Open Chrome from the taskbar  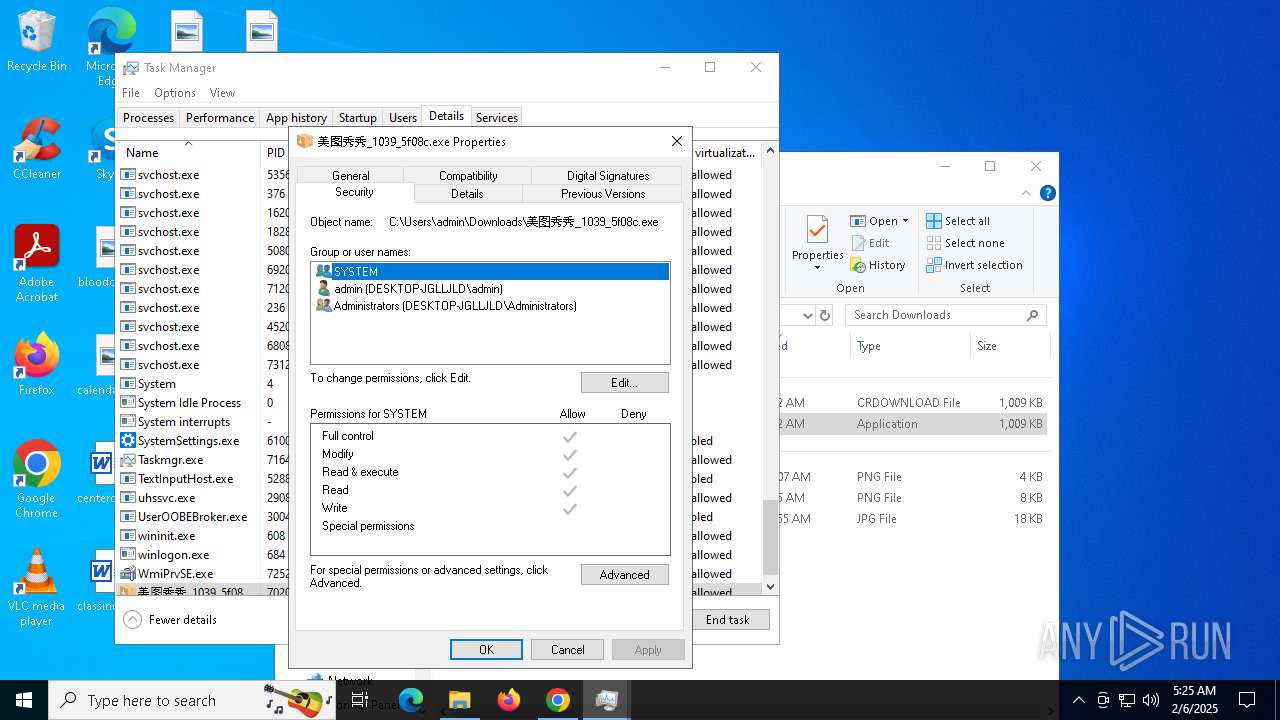558,700
